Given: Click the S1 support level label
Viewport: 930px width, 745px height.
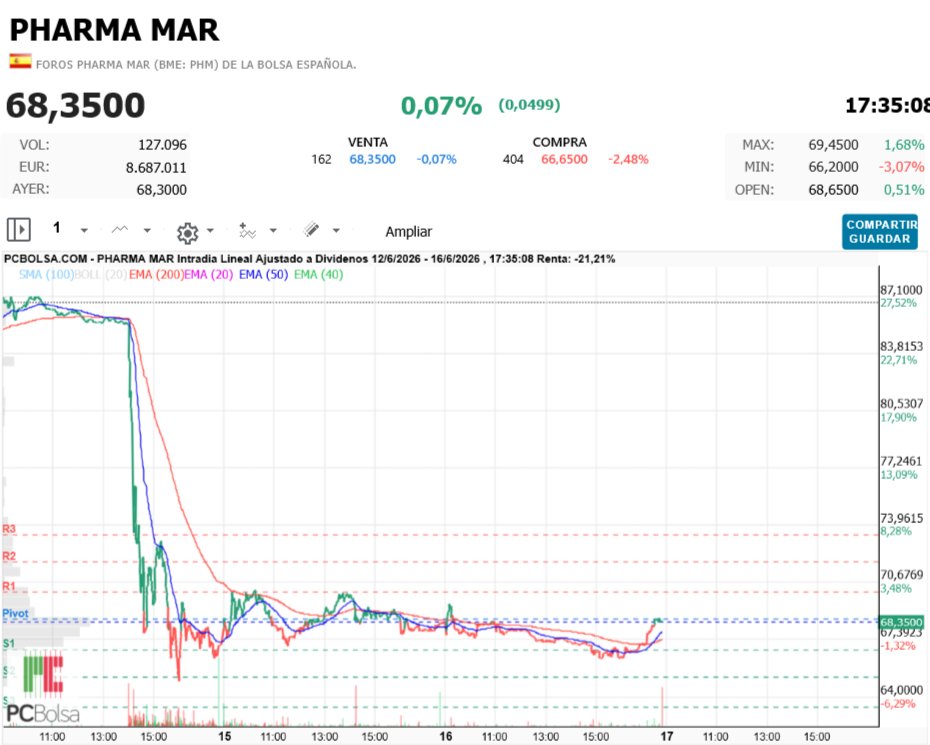Looking at the screenshot, I should (9, 644).
